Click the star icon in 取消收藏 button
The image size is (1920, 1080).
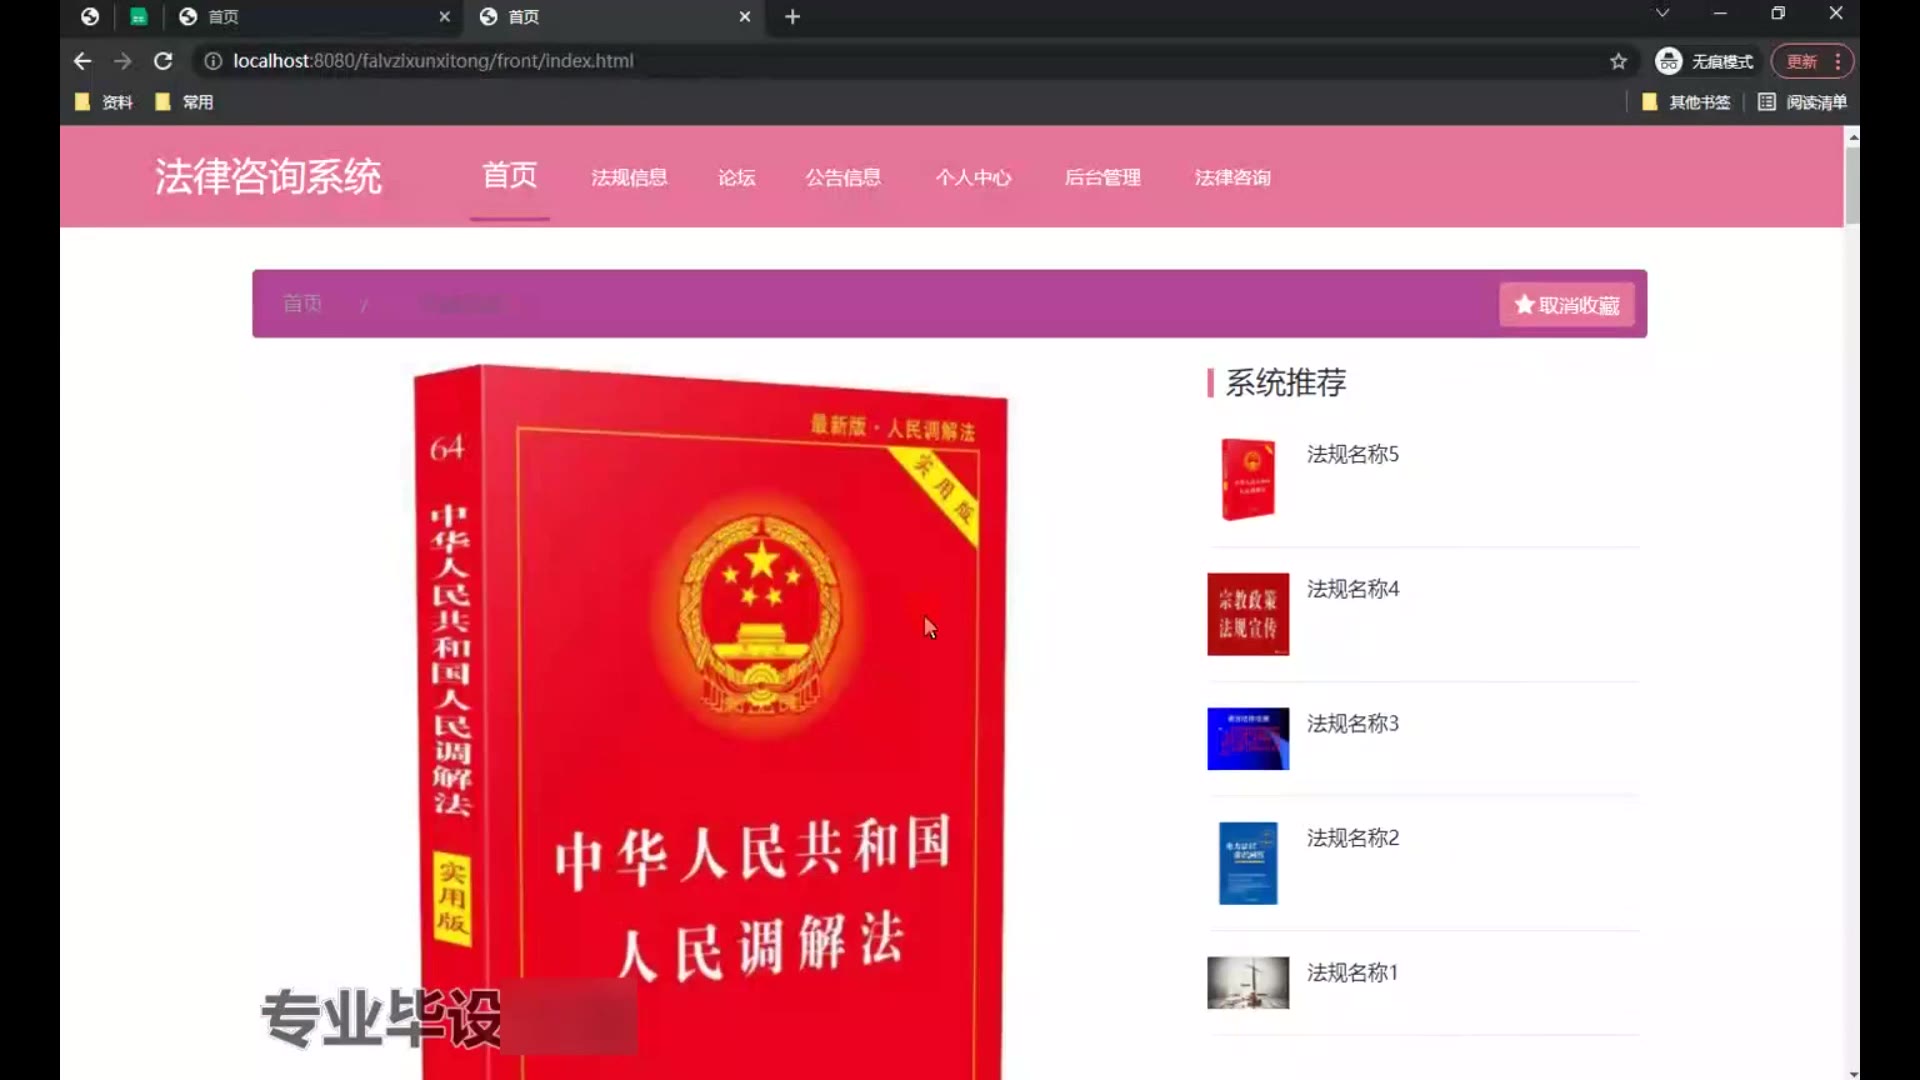(x=1524, y=304)
